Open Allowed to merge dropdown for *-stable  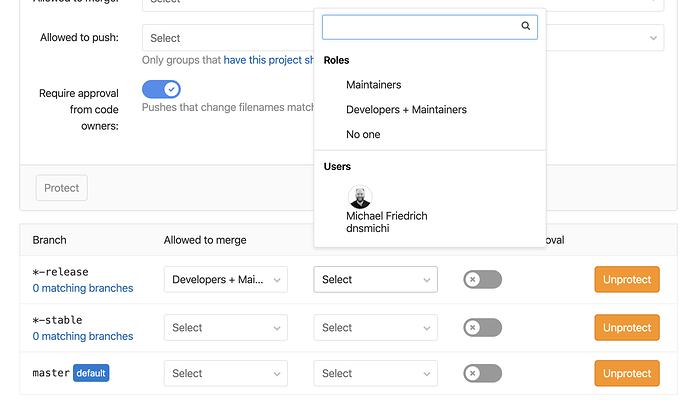(x=226, y=327)
